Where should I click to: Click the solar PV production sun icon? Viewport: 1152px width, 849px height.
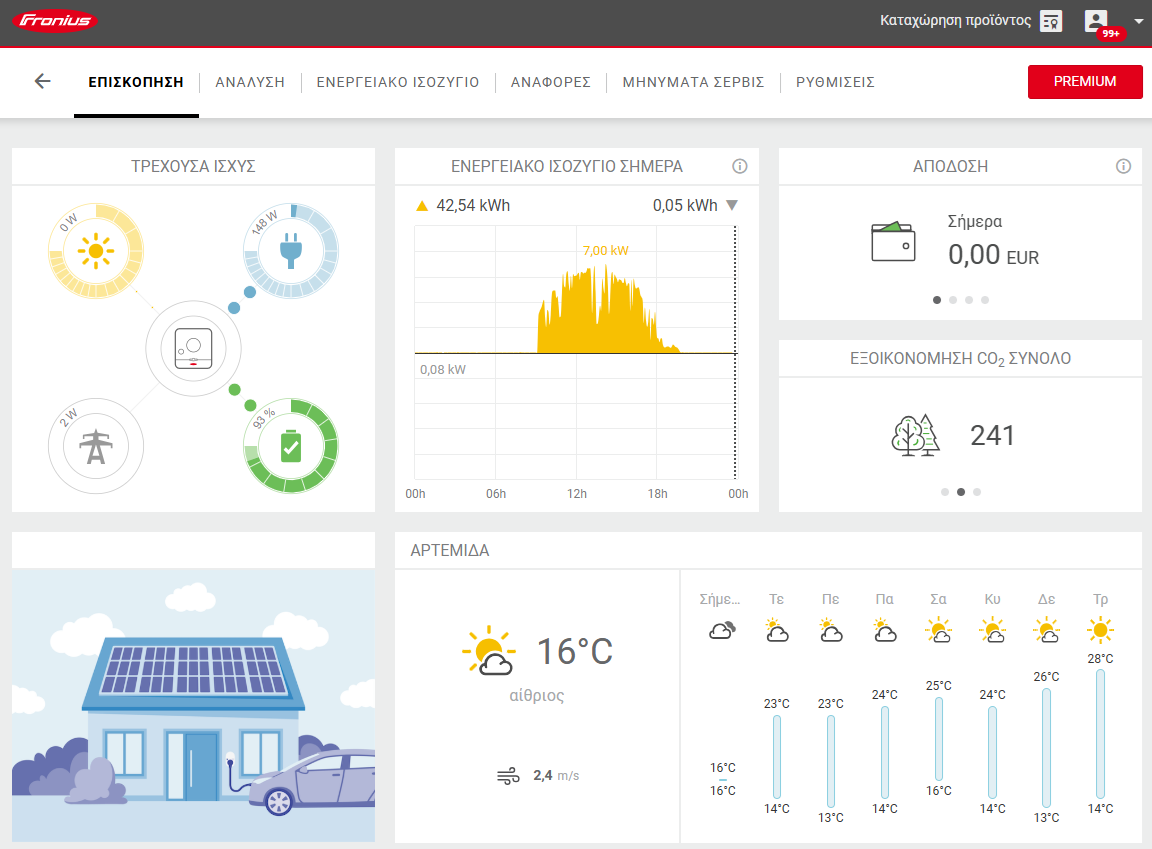pyautogui.click(x=96, y=250)
